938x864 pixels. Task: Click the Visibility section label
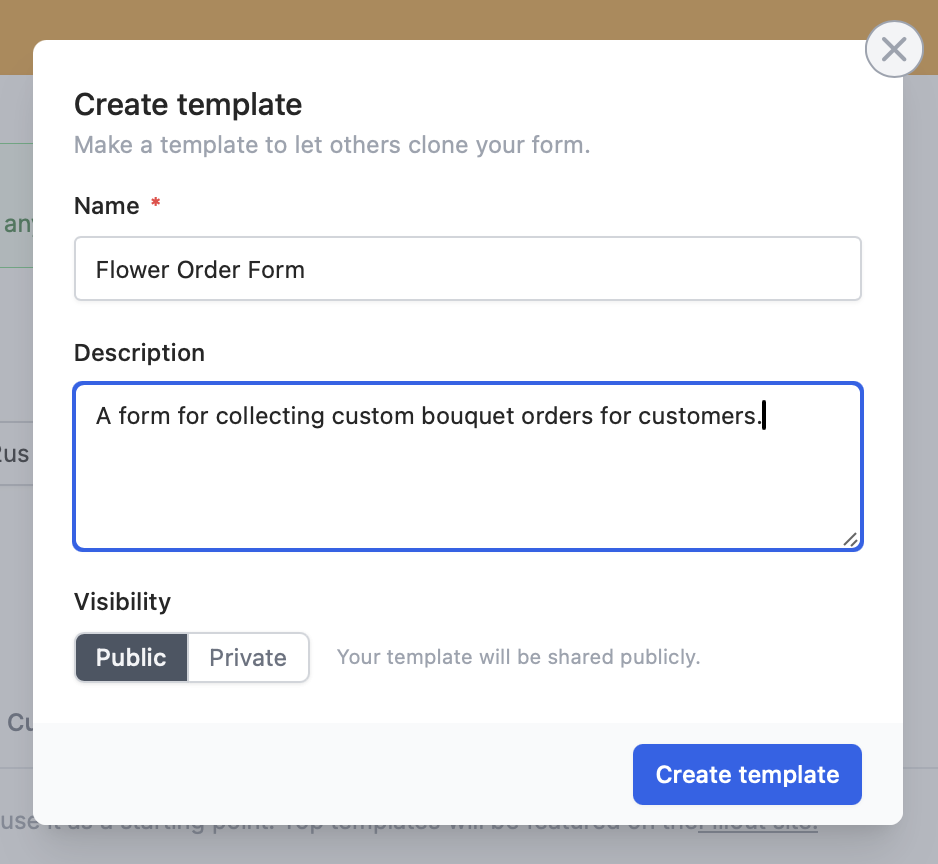coord(123,601)
